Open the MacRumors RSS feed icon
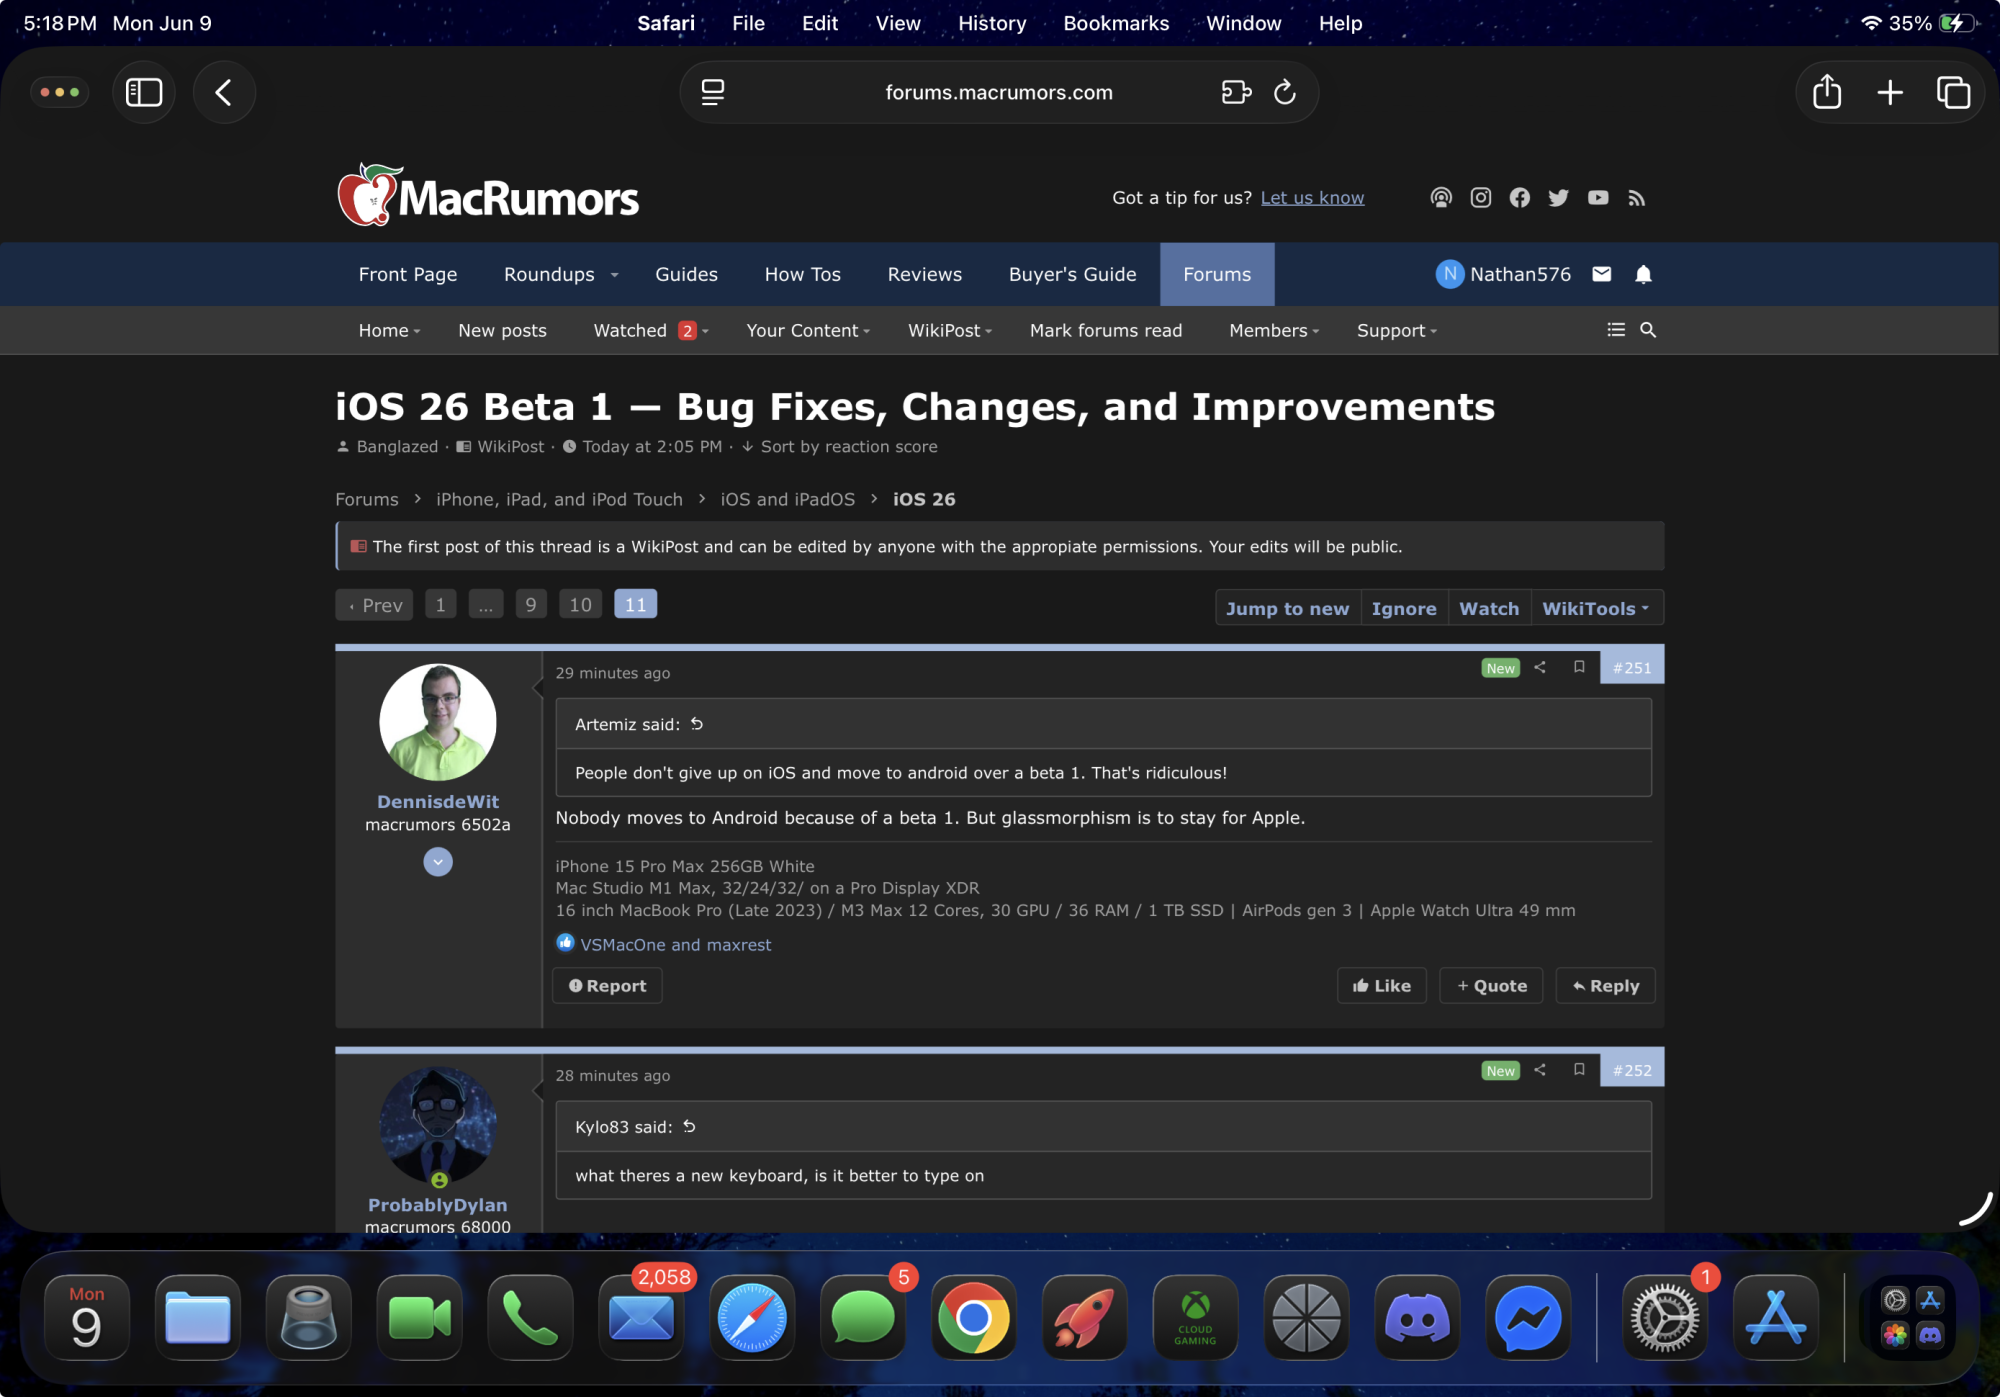The image size is (2000, 1397). 1637,198
